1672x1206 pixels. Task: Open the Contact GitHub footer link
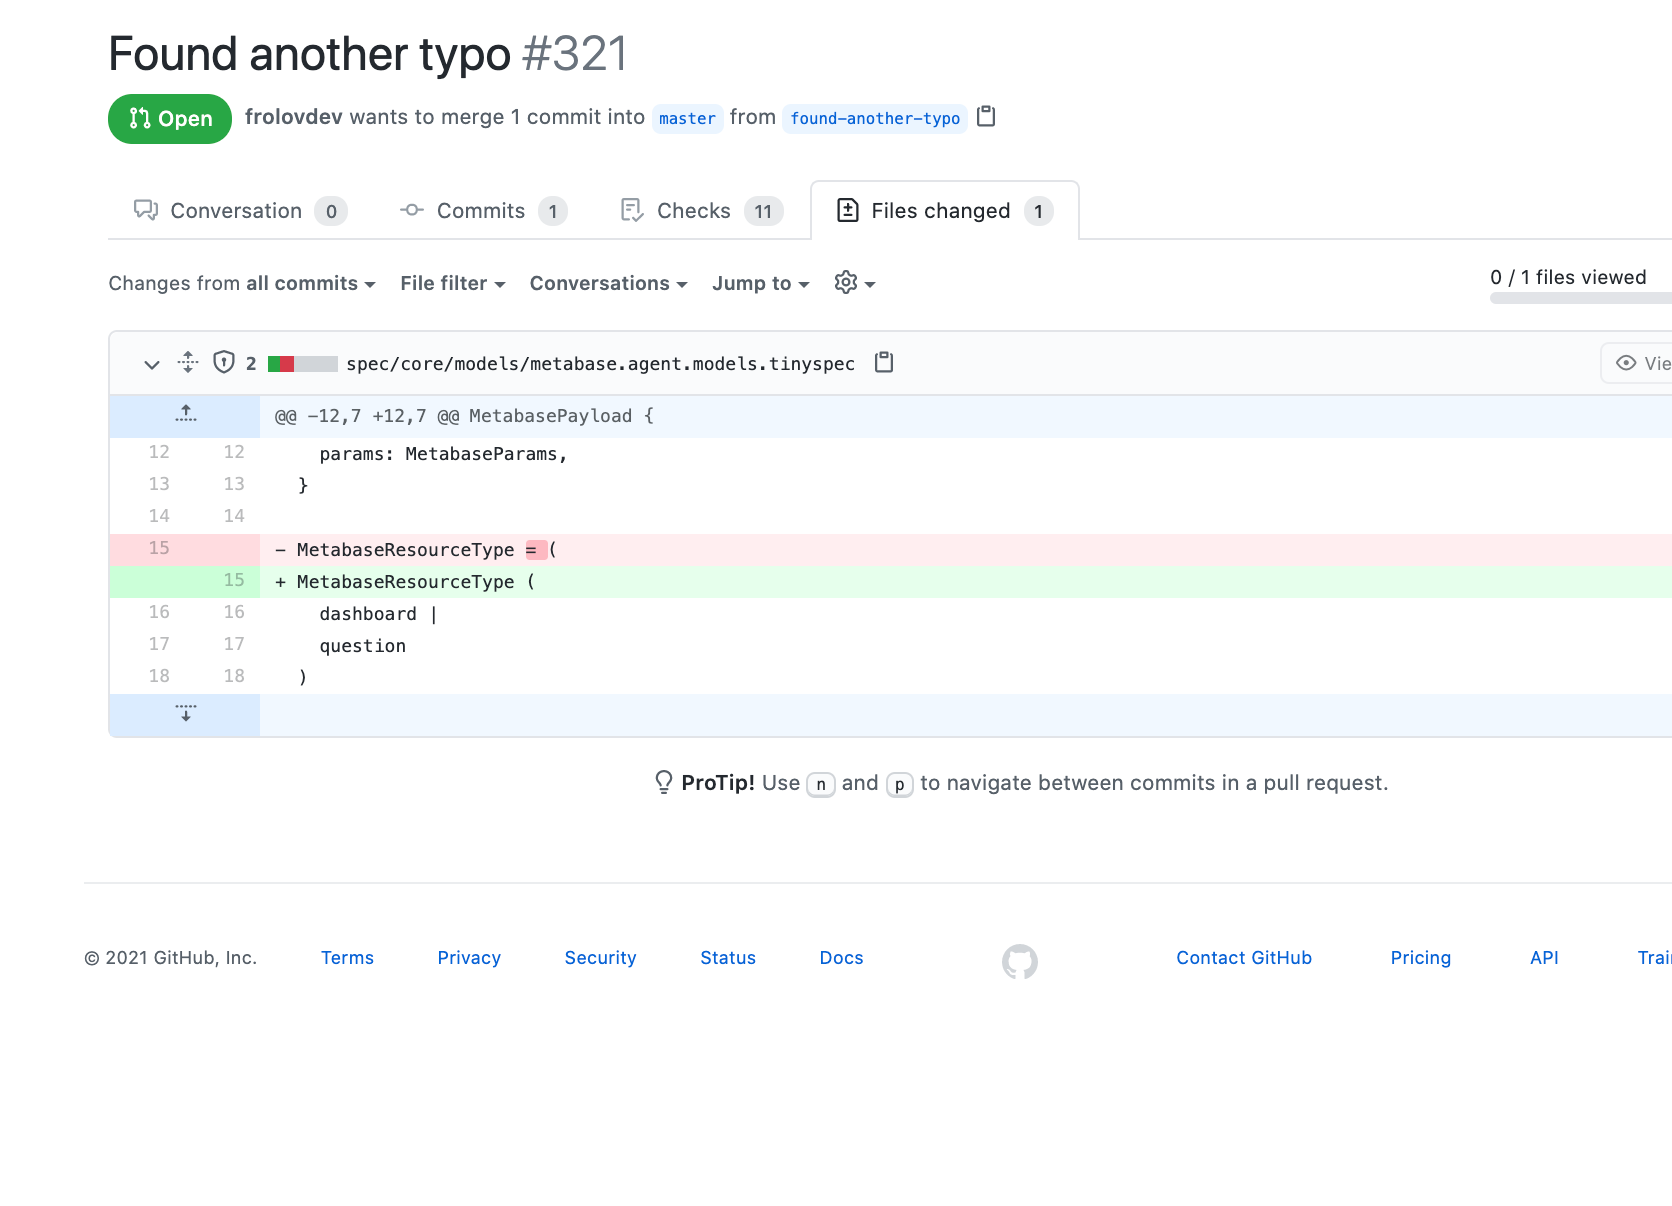[x=1244, y=958]
